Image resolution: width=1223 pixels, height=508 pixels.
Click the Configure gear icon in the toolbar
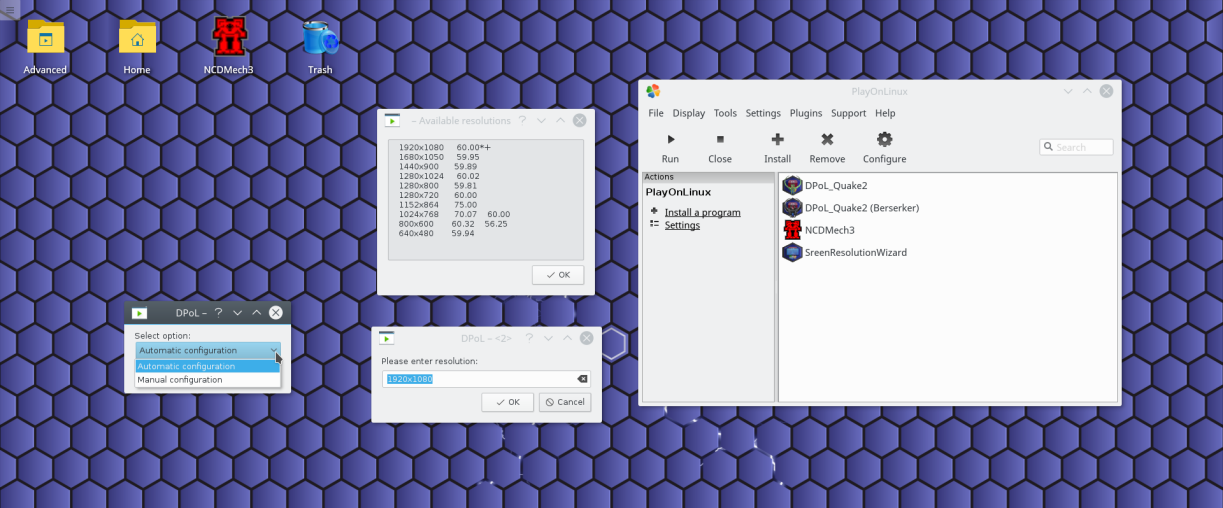click(x=884, y=139)
